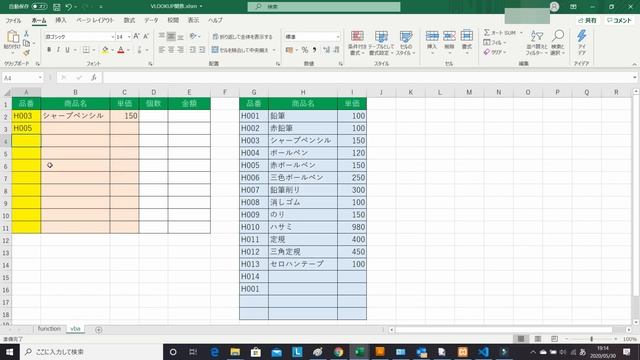The image size is (640, 360).
Task: Click Wrap Text (折り返して全体を表示する)
Action: [242, 37]
